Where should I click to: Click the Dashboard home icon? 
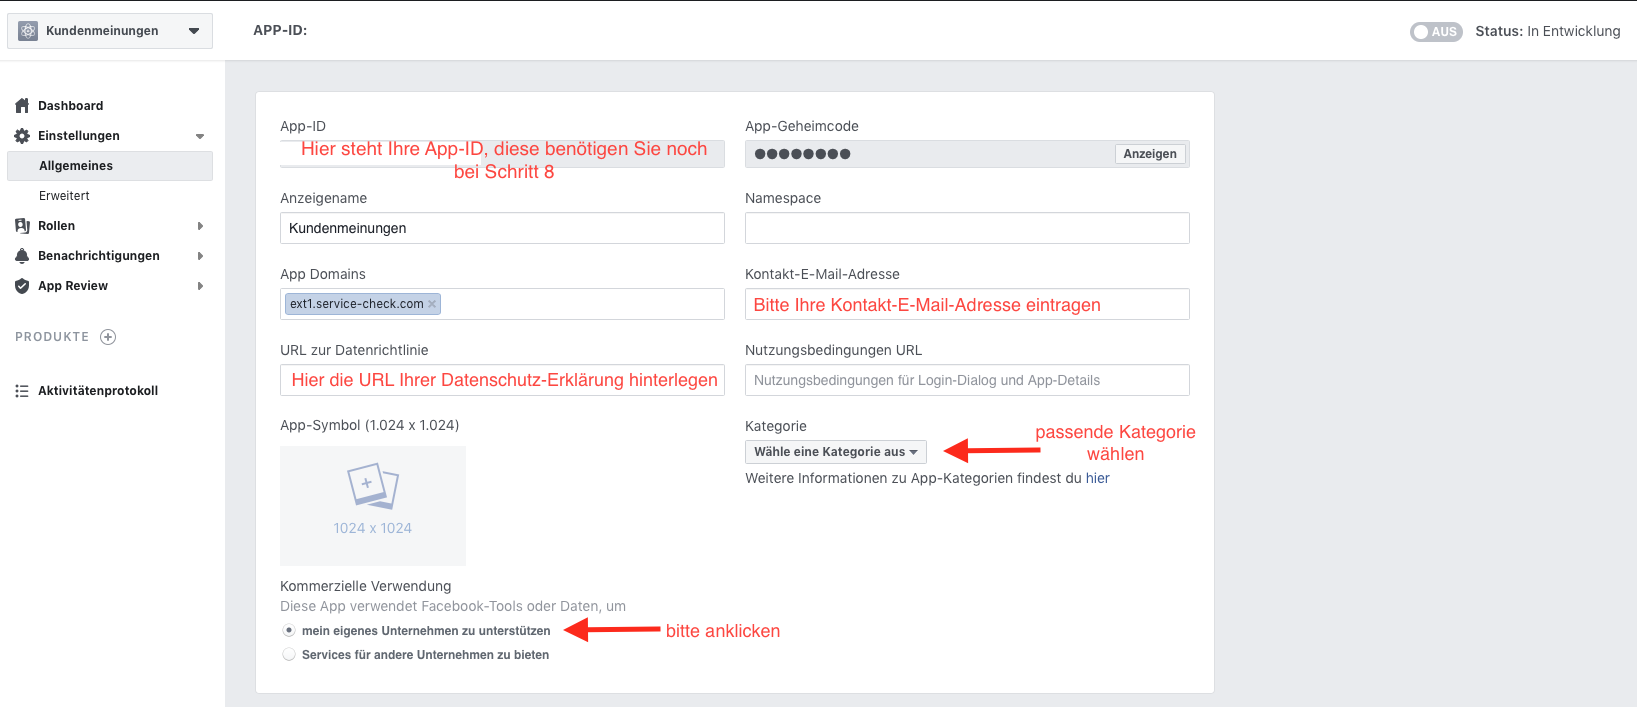[22, 106]
